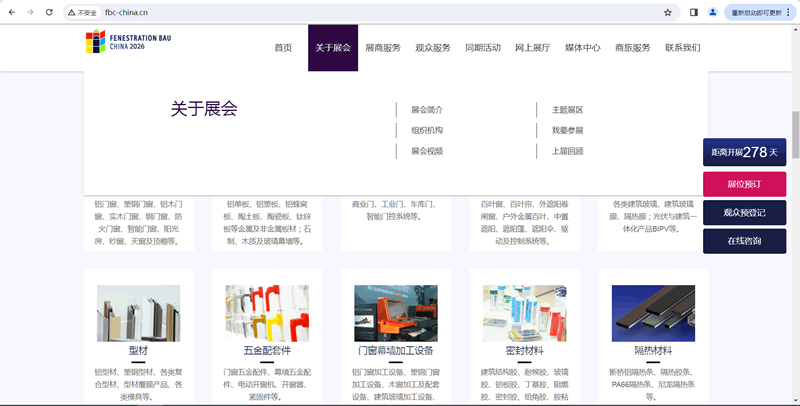Viewport: 800px width, 406px height.
Task: Open the browser side panel icon
Action: coord(694,13)
